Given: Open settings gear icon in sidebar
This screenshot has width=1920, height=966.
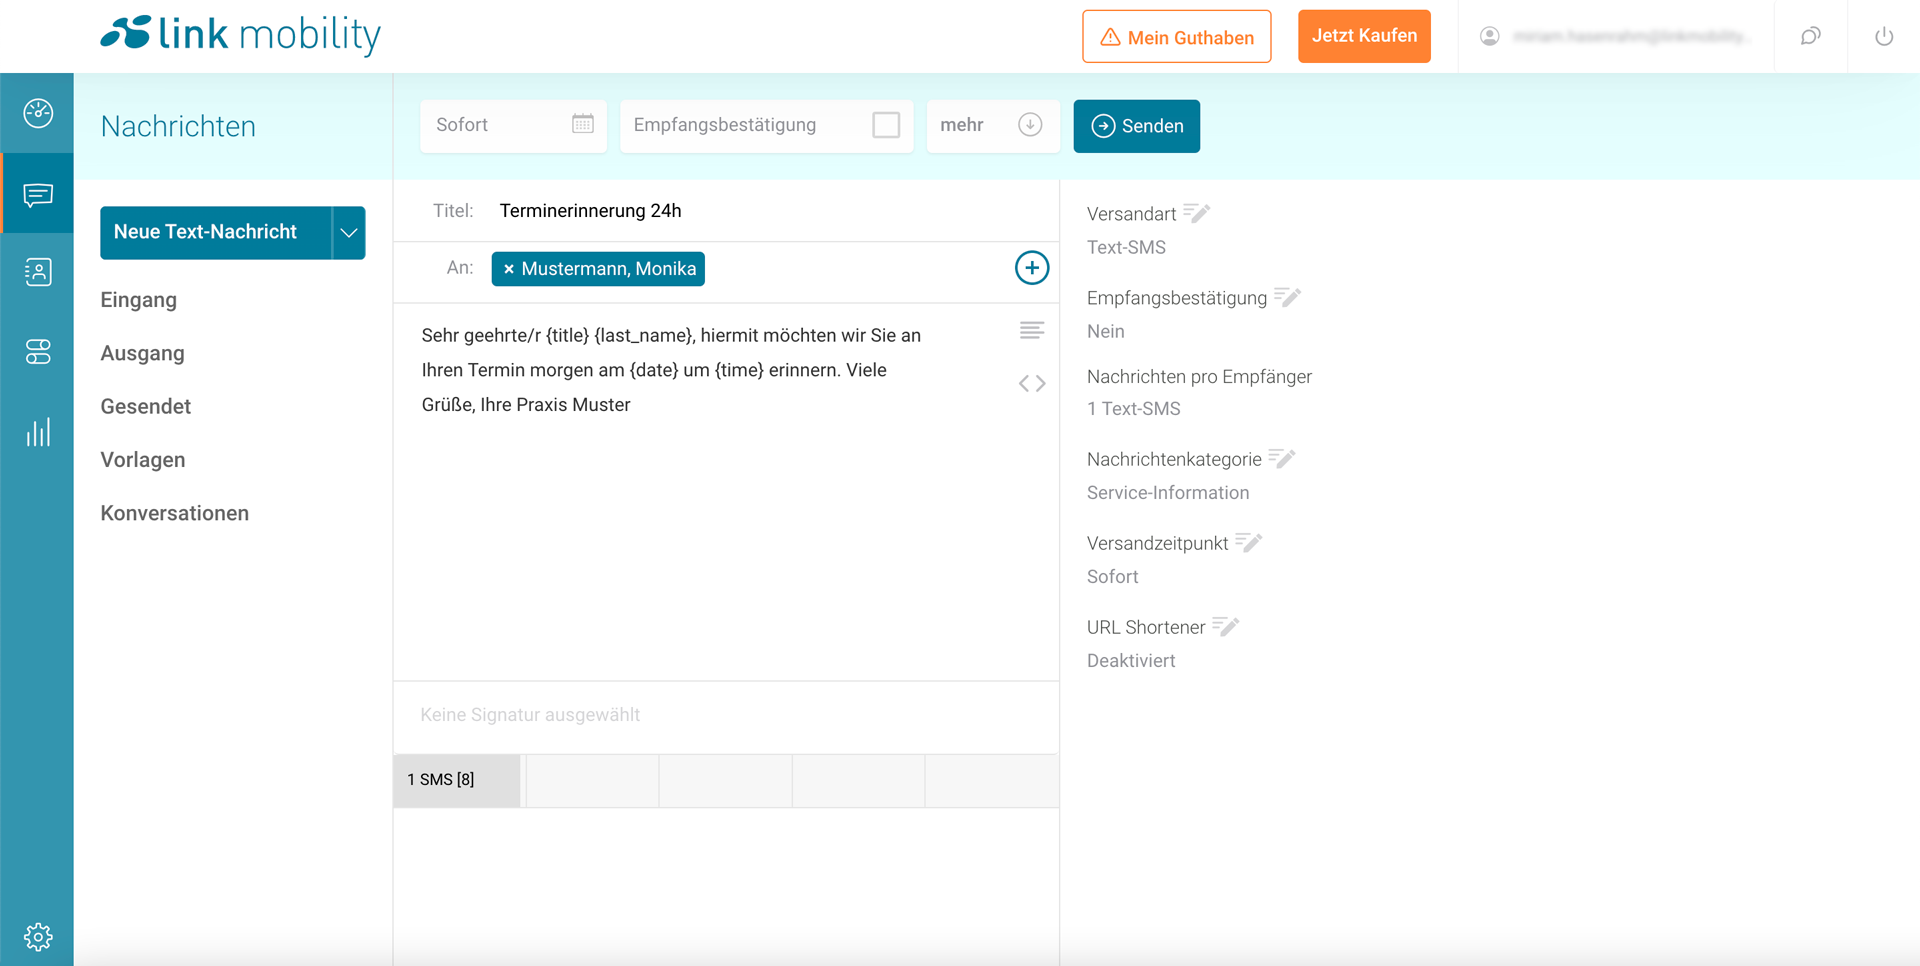Looking at the screenshot, I should (38, 937).
